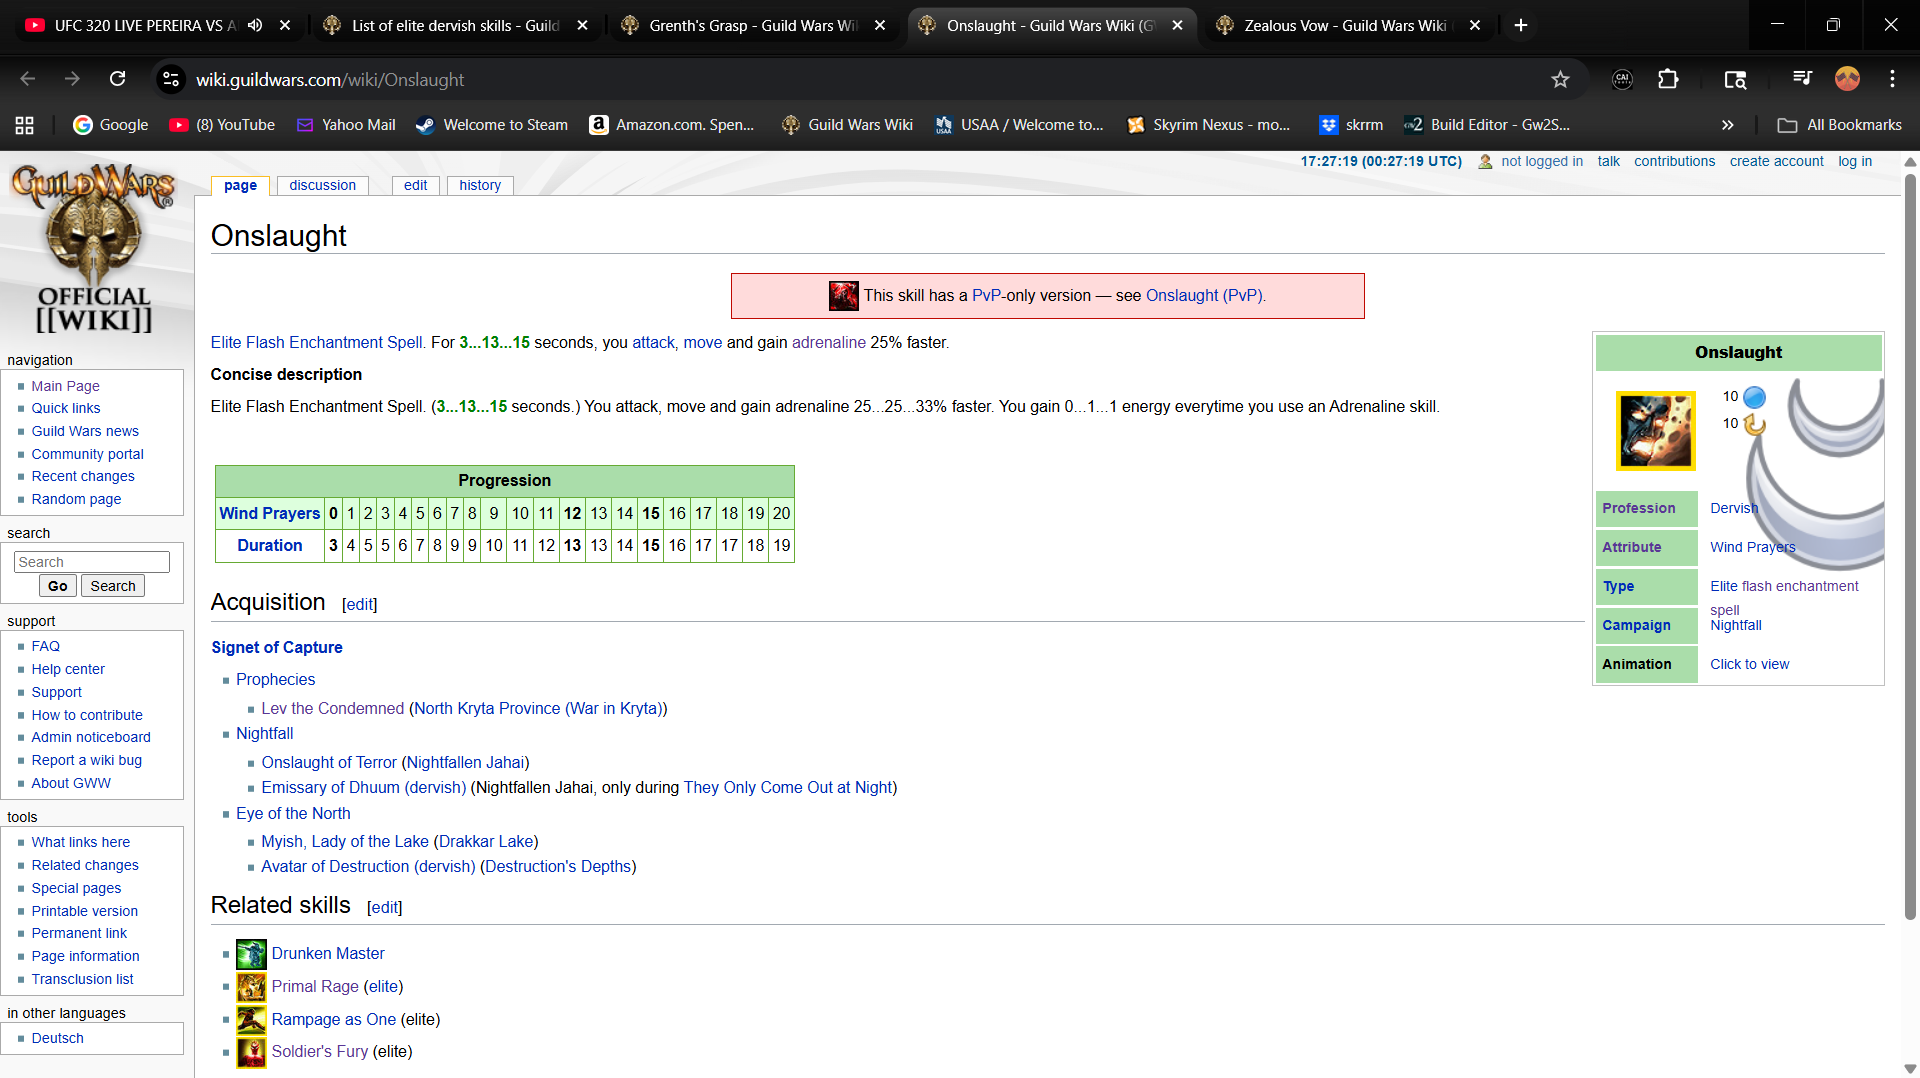The height and width of the screenshot is (1078, 1920).
Task: Open Recent changes in navigation
Action: click(83, 476)
